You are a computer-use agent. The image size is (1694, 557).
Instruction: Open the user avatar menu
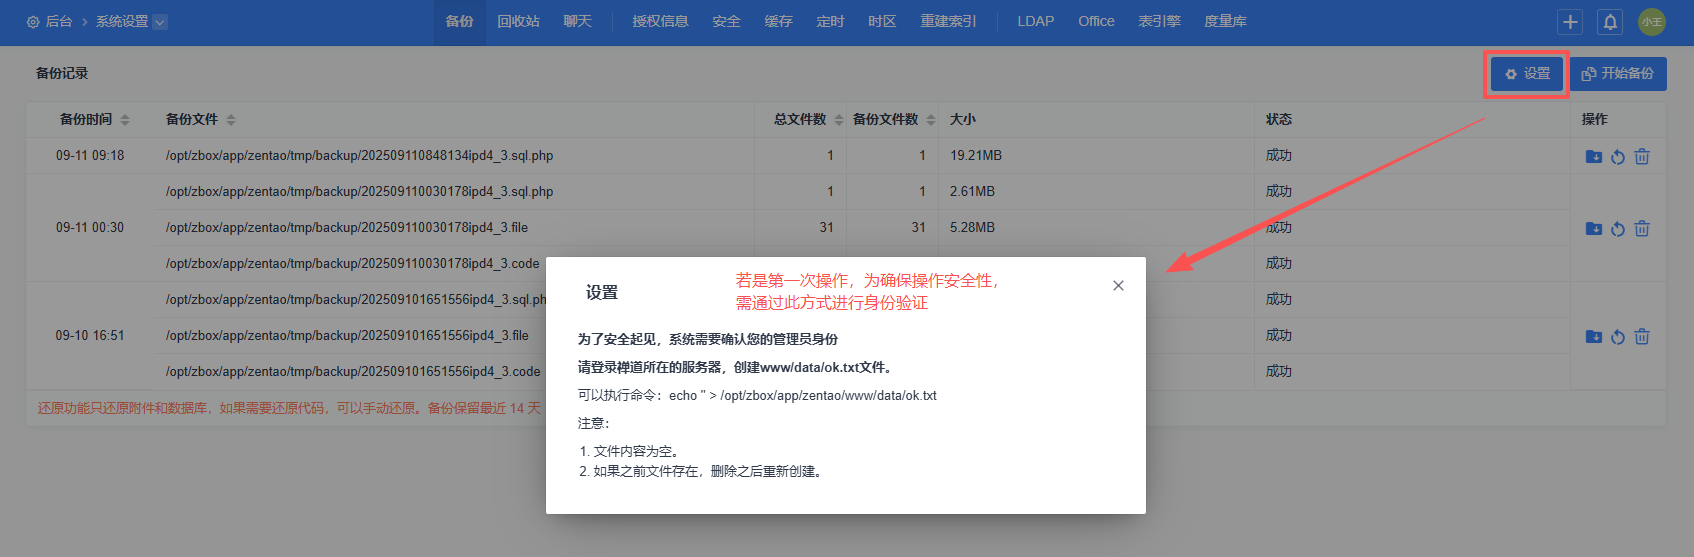(x=1652, y=22)
